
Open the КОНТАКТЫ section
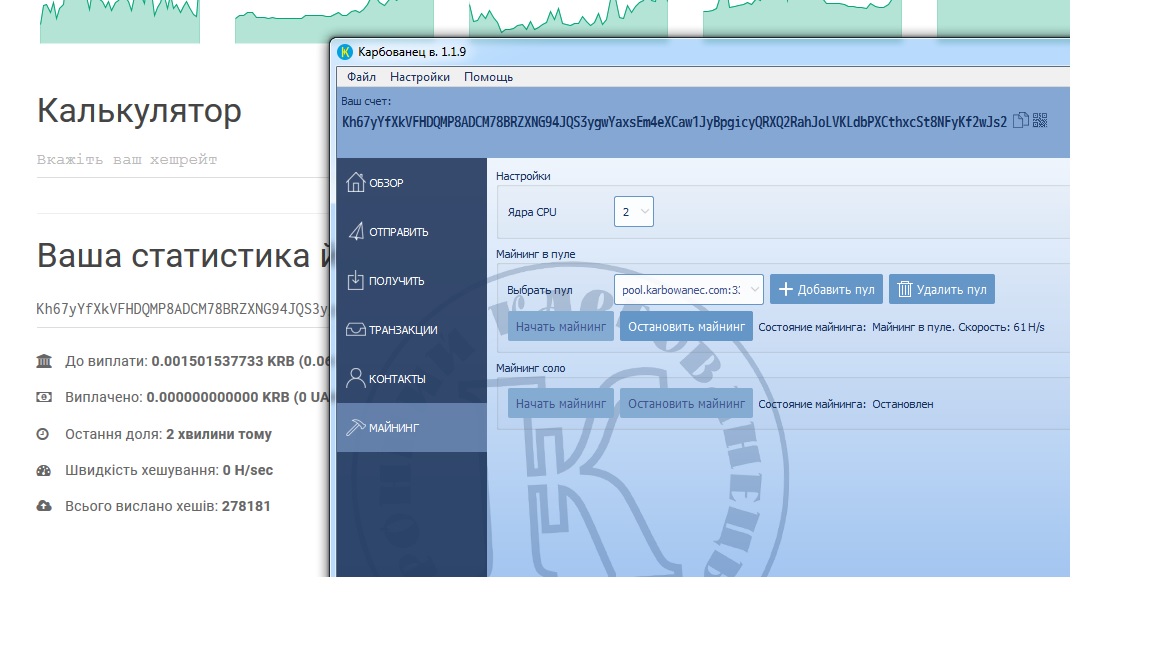[x=411, y=378]
